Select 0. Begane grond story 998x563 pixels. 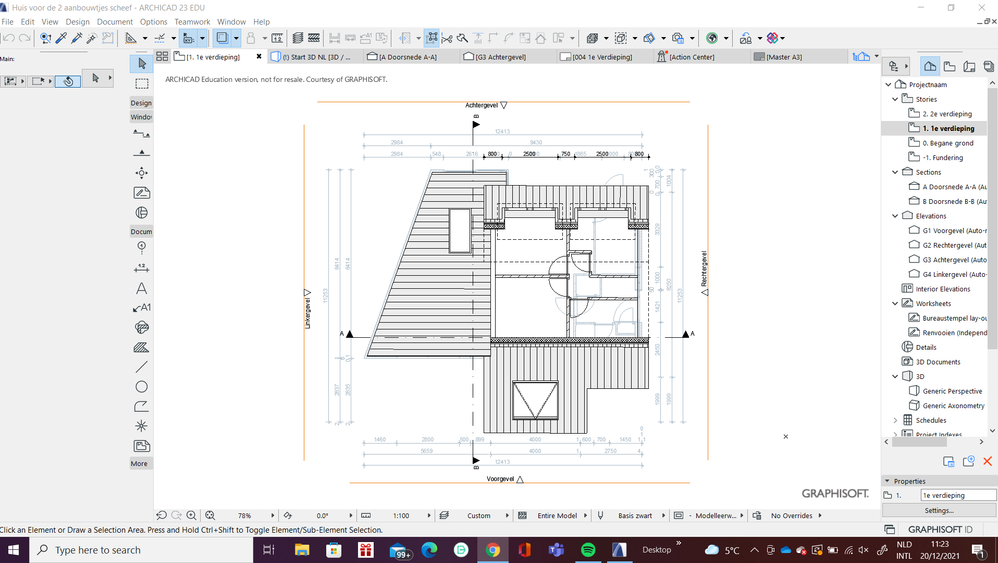coord(948,143)
